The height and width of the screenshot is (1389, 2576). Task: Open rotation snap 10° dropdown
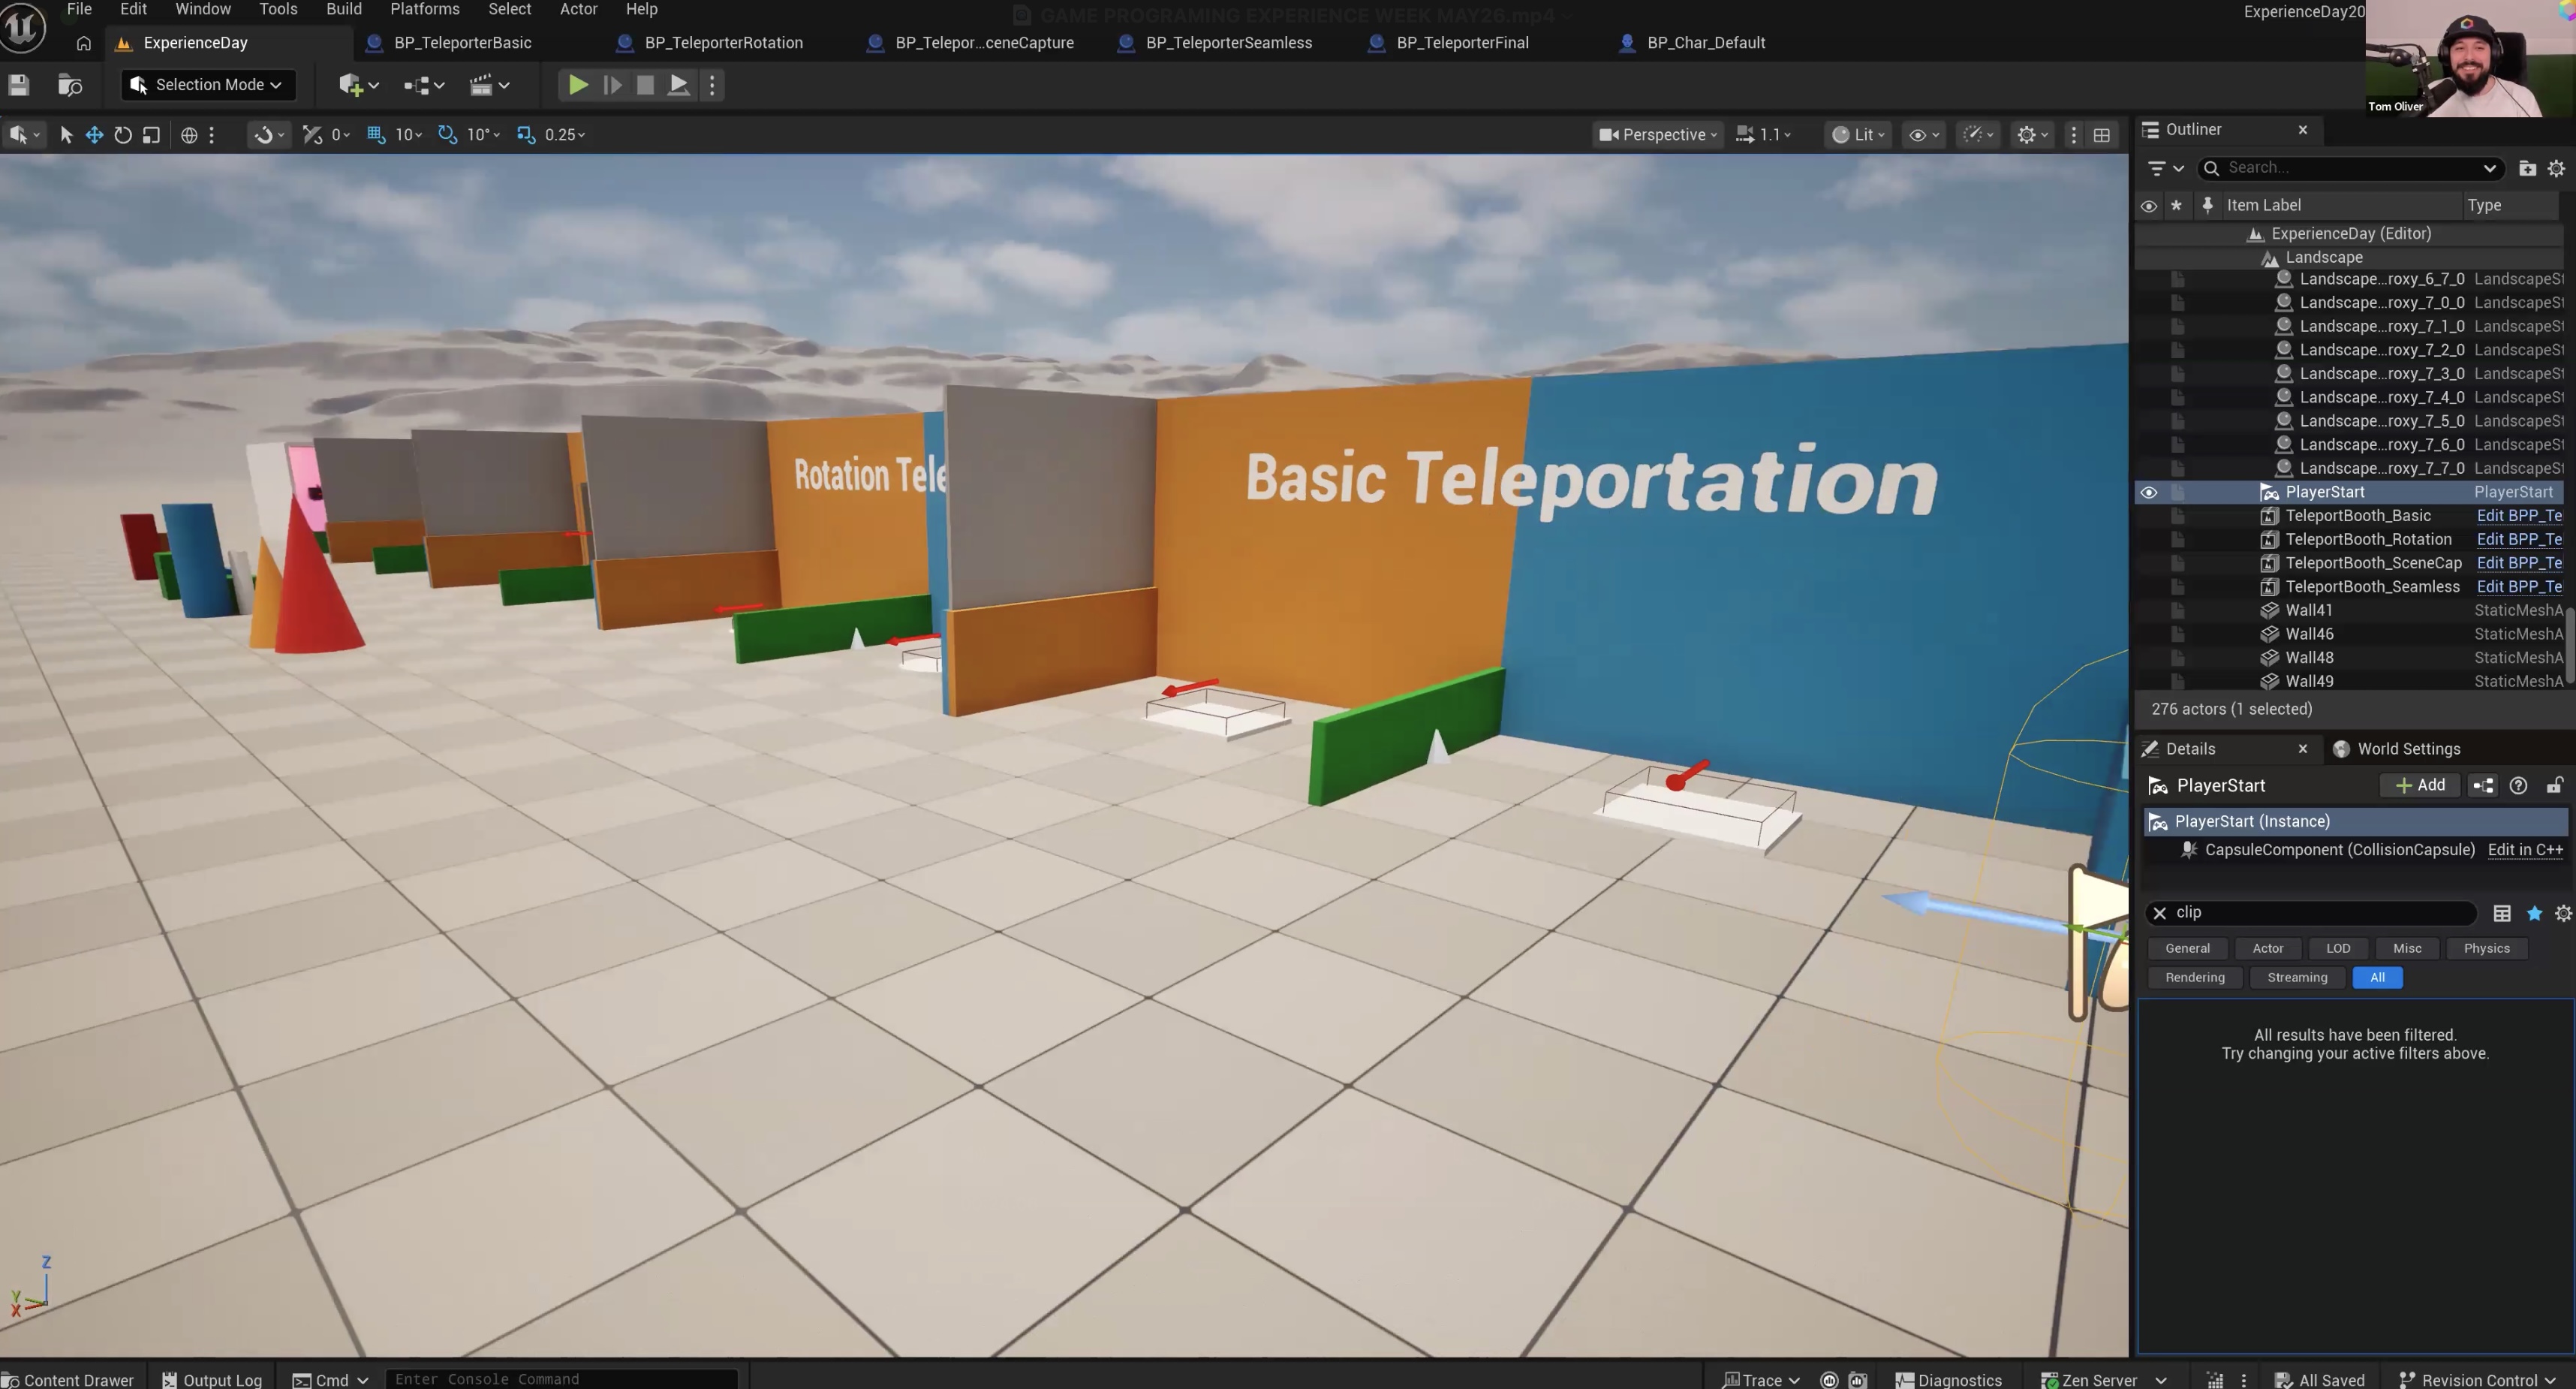(483, 135)
